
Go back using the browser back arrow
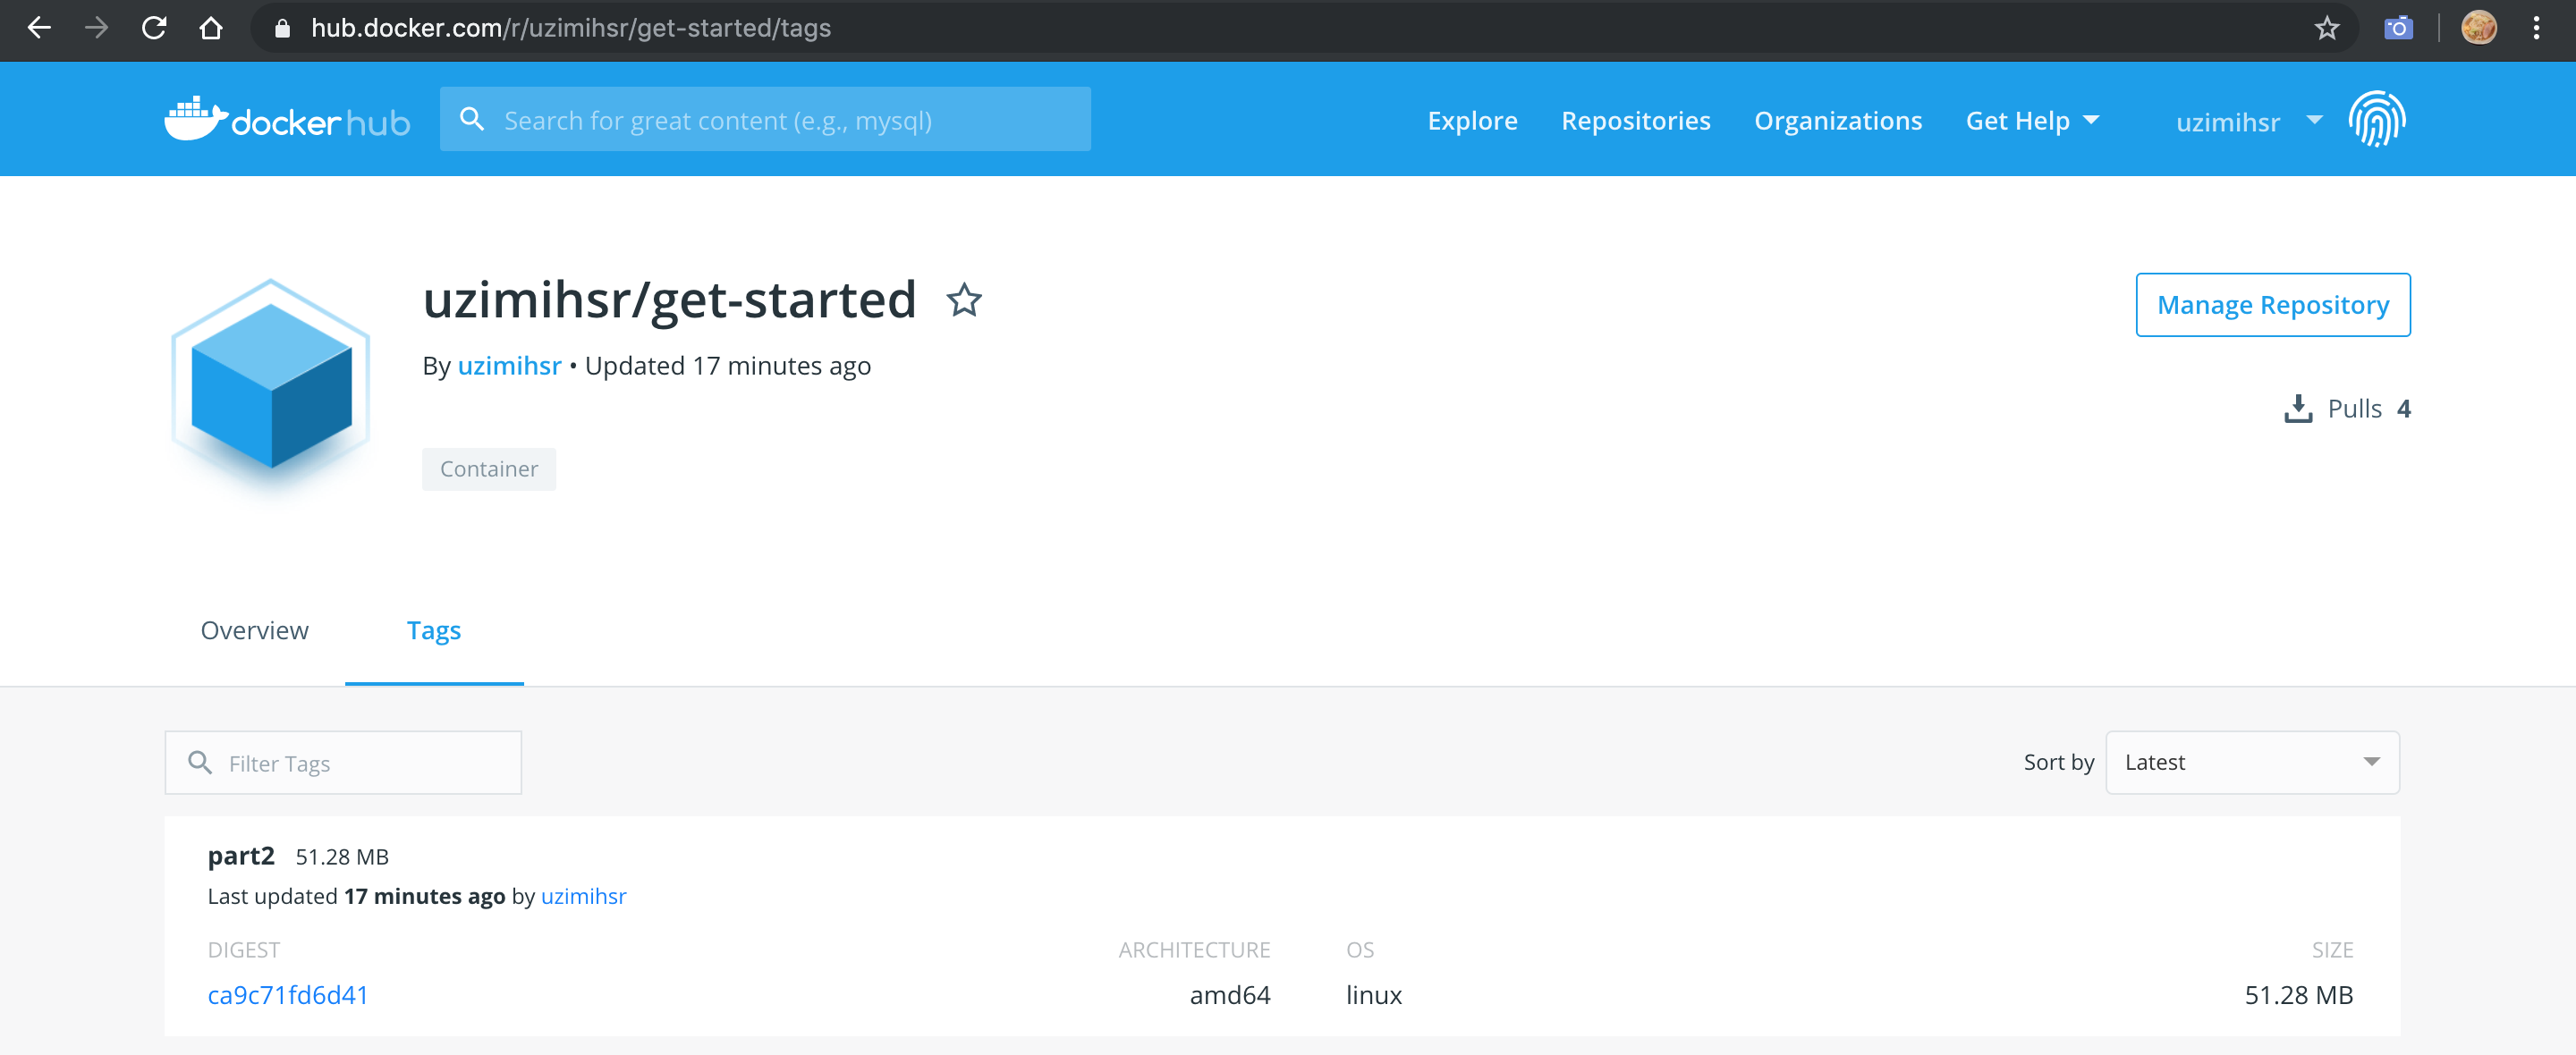39,28
